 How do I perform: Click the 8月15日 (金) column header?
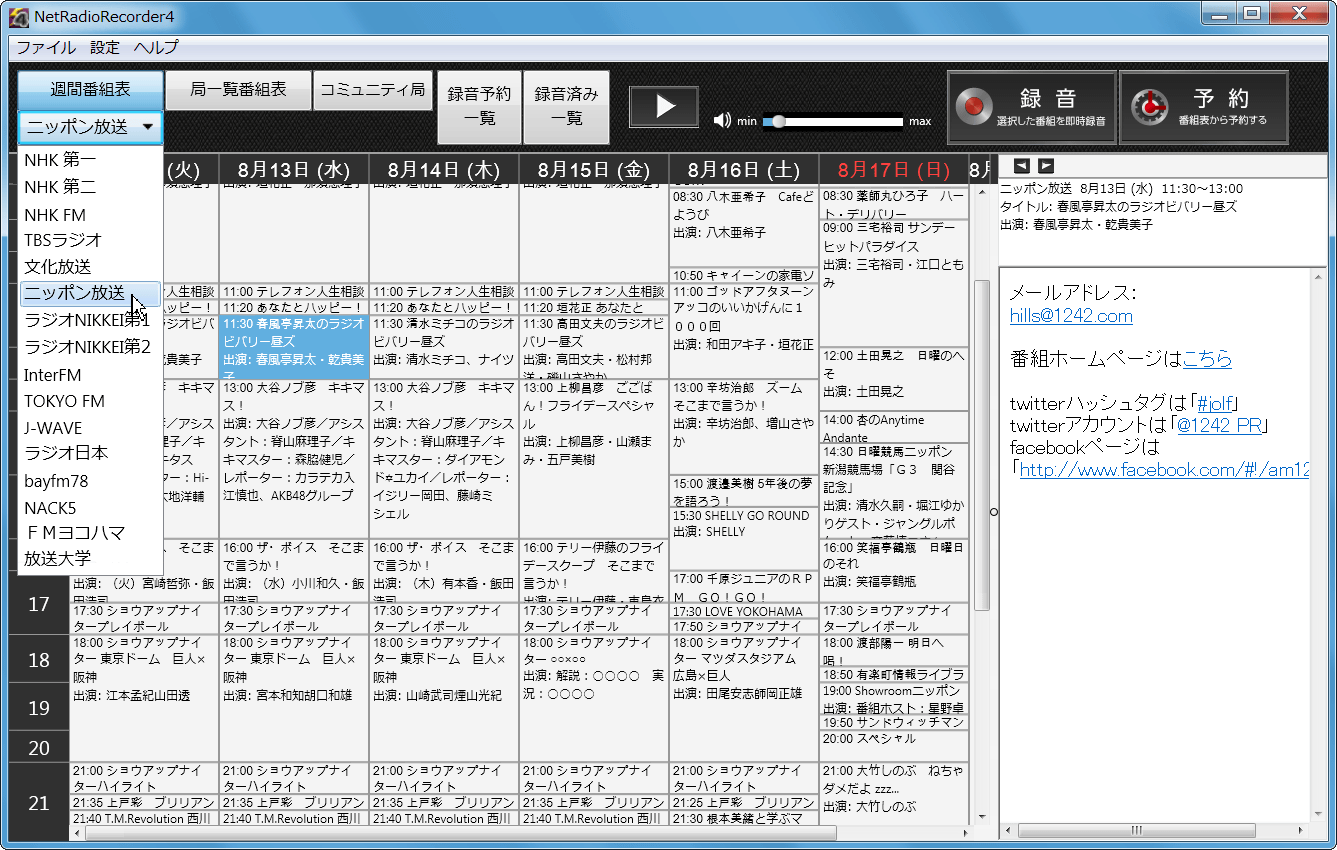594,169
